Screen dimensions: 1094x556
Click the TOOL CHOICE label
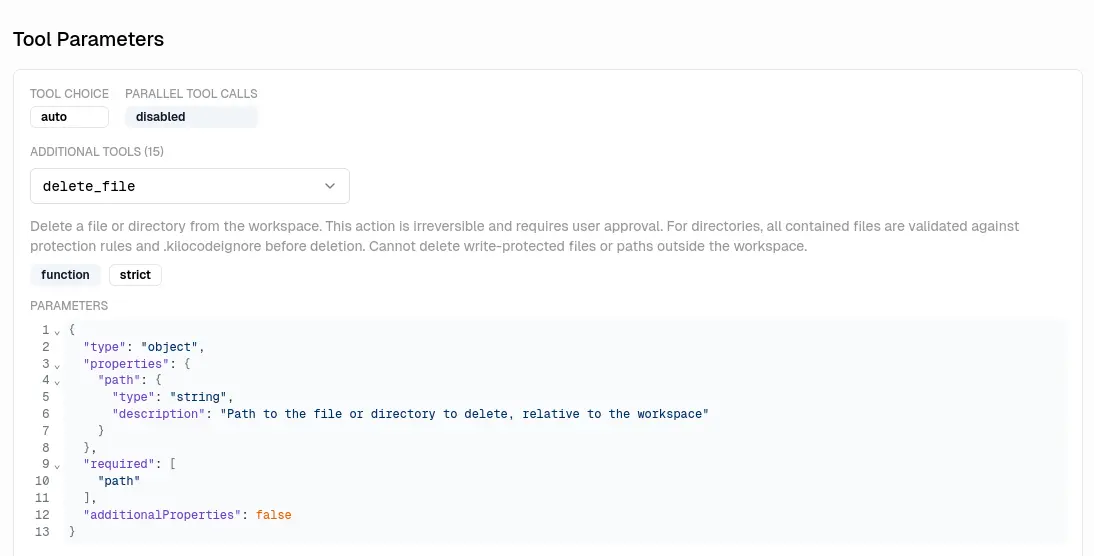(x=69, y=94)
